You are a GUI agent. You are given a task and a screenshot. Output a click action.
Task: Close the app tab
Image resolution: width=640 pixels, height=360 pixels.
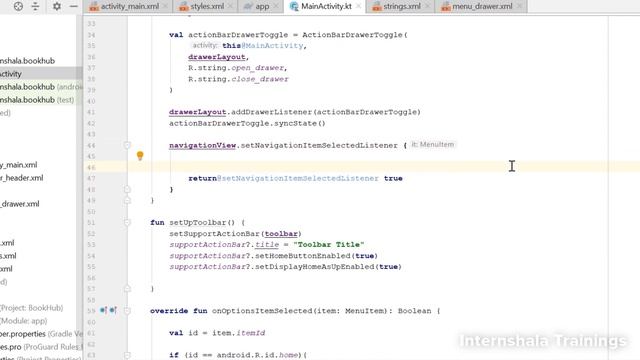276,6
